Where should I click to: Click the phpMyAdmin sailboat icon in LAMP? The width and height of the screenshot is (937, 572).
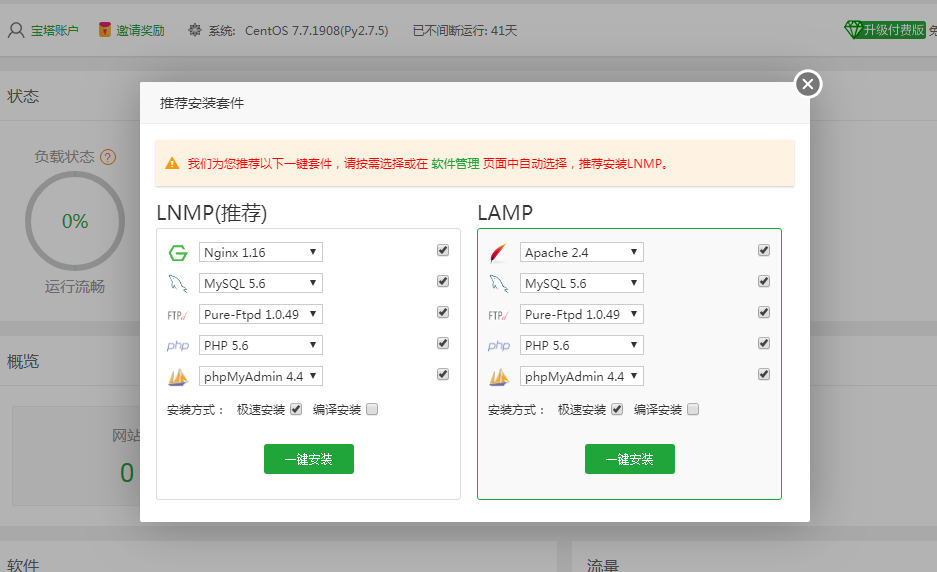[498, 377]
